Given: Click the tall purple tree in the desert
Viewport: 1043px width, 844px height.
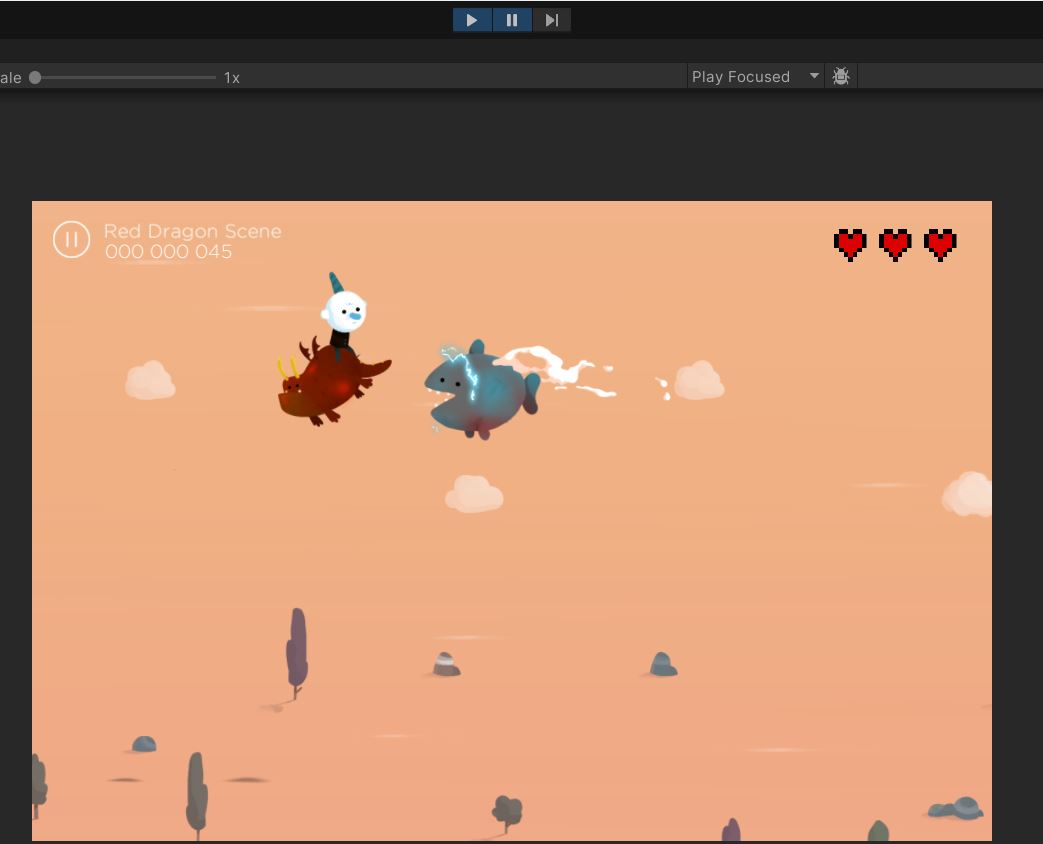Looking at the screenshot, I should (x=296, y=650).
